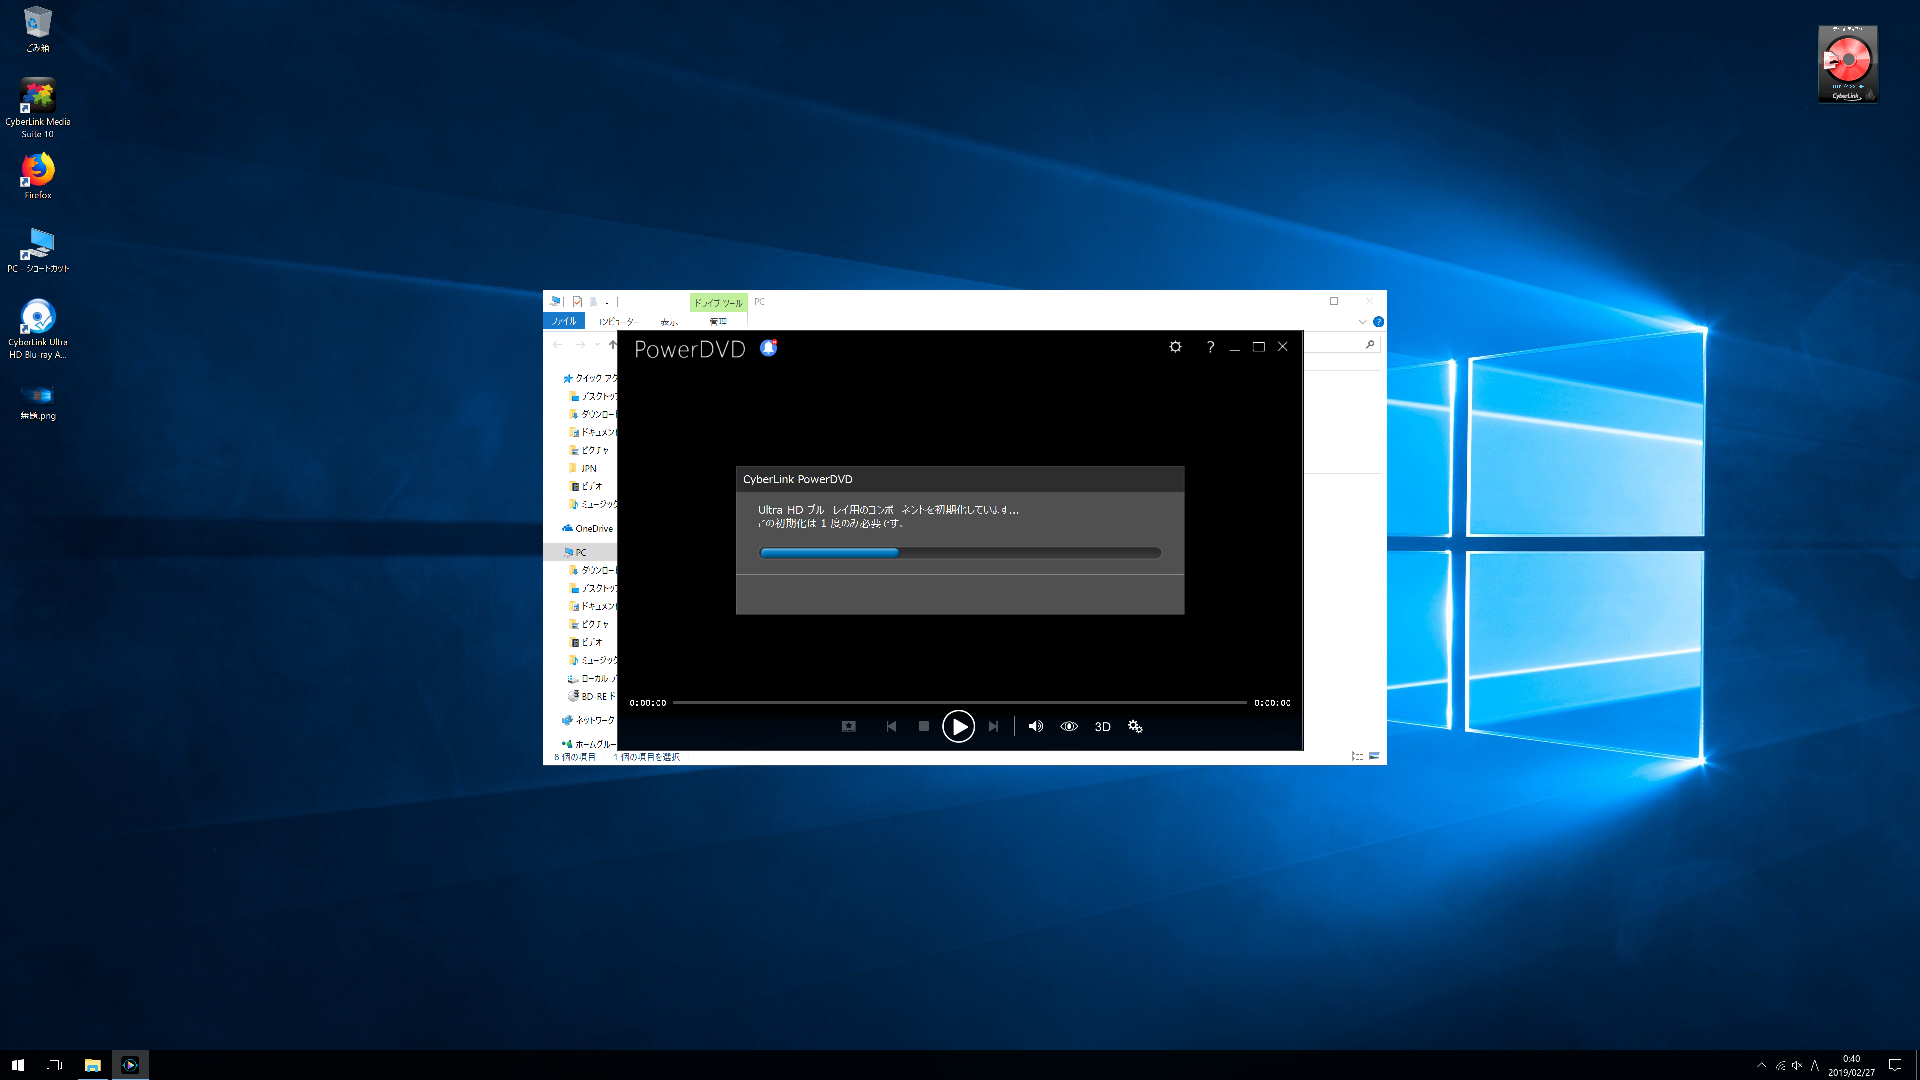The width and height of the screenshot is (1920, 1080).
Task: Open the PowerDVD notification bell
Action: click(768, 348)
